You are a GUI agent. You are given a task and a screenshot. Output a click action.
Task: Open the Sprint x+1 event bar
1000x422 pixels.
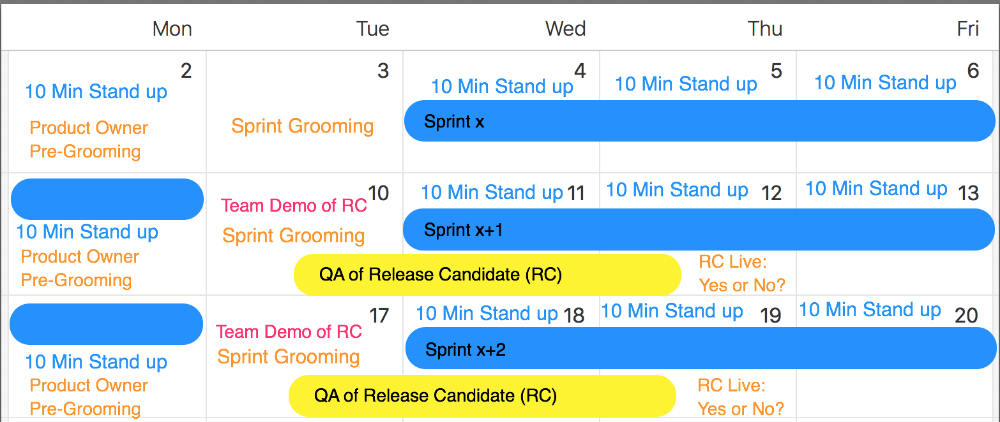[699, 229]
